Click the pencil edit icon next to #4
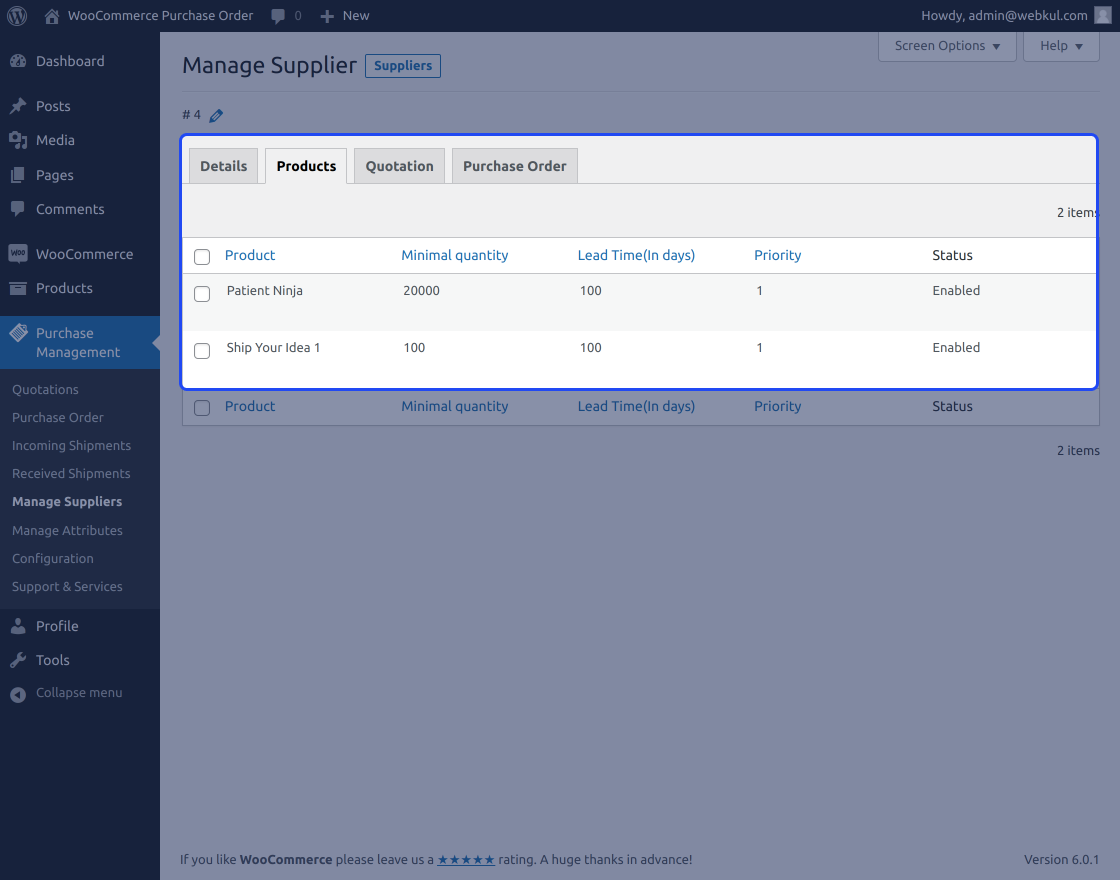Viewport: 1120px width, 880px height. tap(217, 115)
